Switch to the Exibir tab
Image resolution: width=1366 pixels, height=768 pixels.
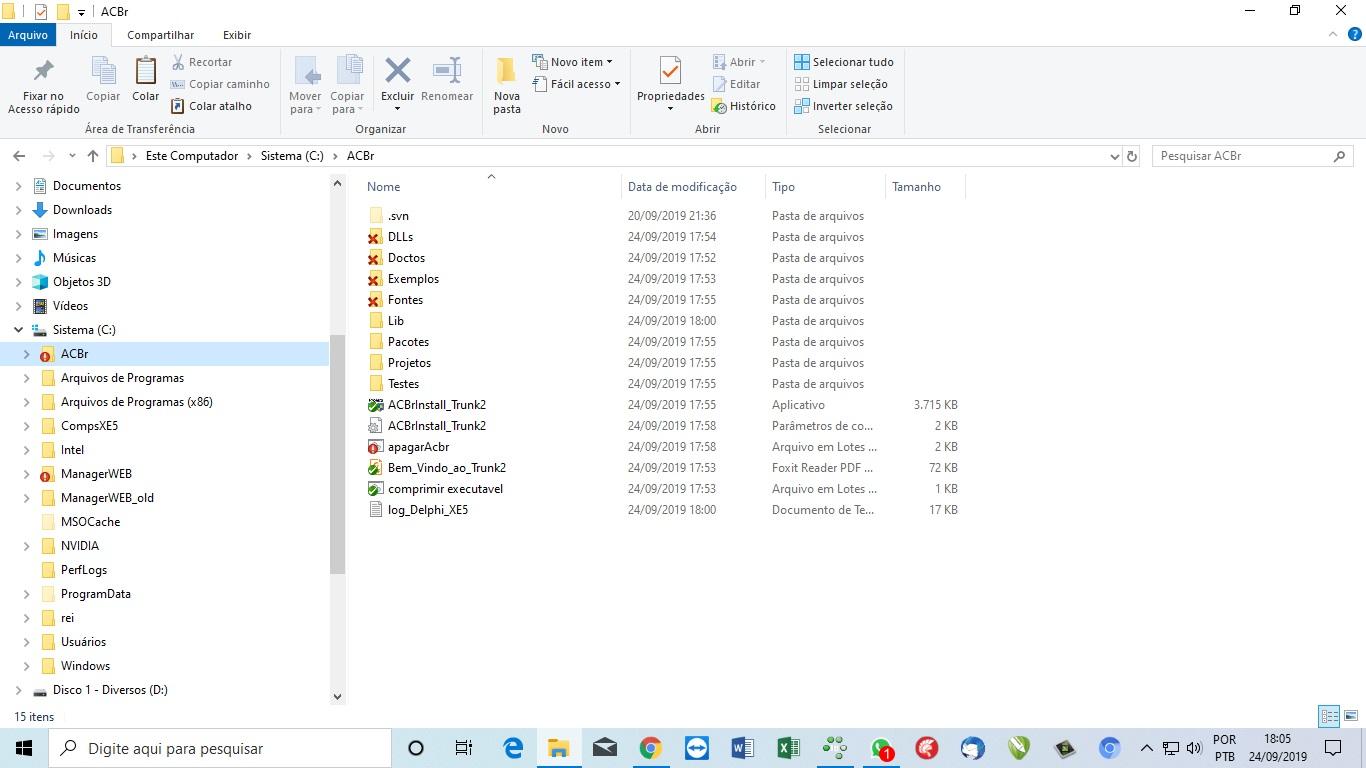point(237,35)
